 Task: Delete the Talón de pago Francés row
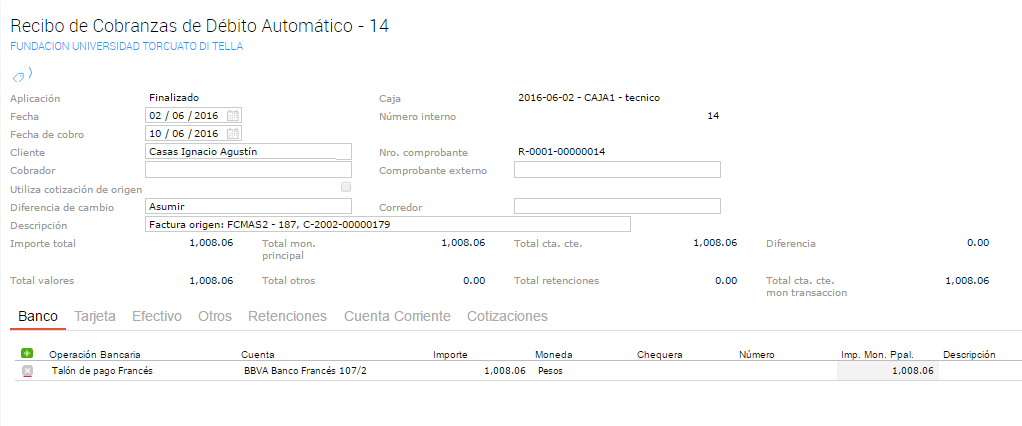(x=27, y=371)
